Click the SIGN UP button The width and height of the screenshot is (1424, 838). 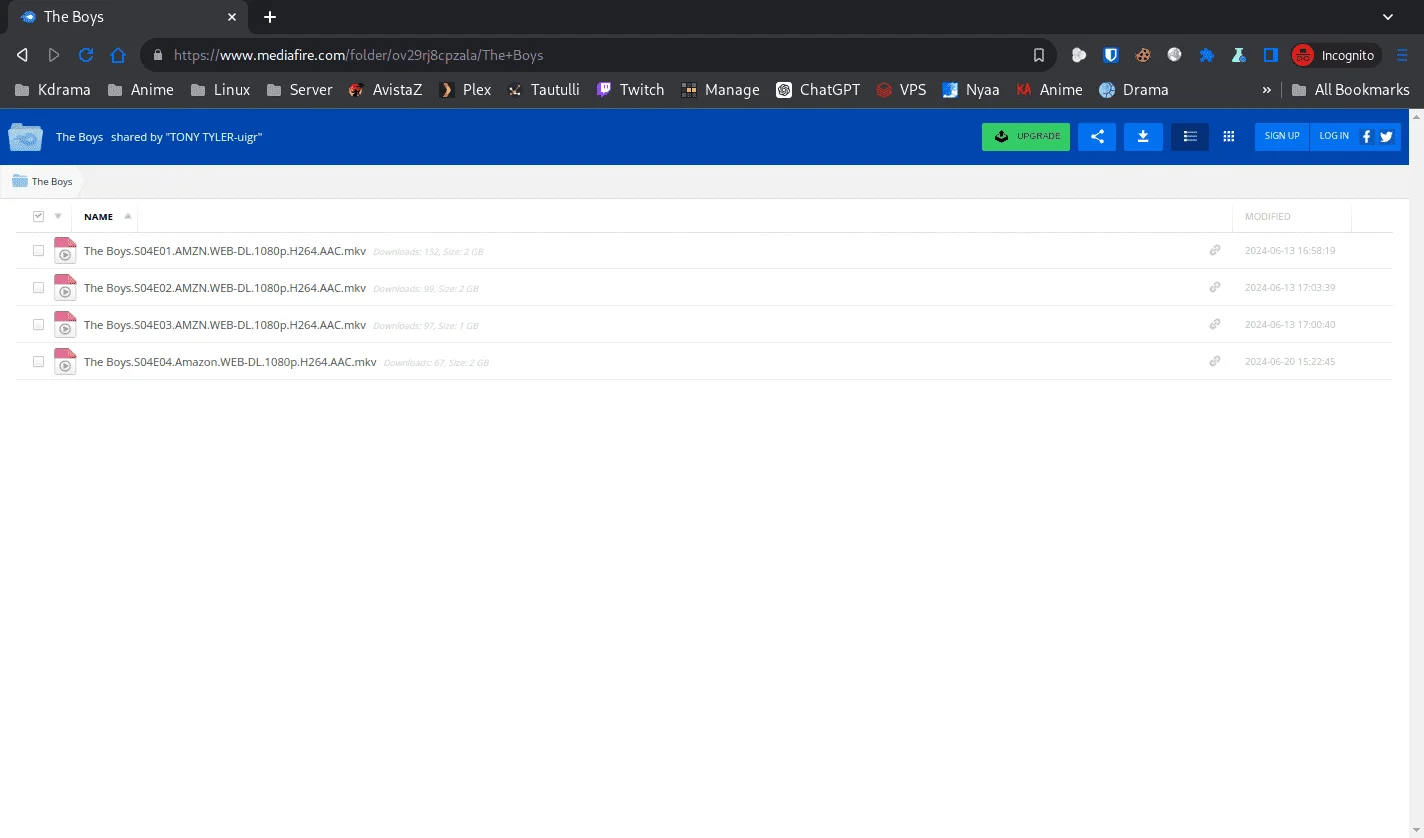1282,136
